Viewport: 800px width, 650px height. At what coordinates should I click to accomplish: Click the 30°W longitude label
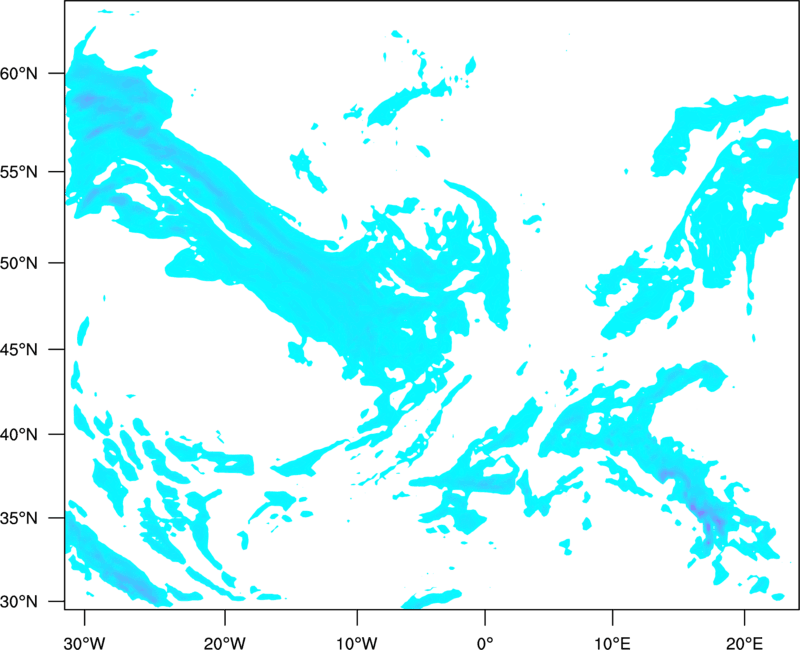point(85,643)
